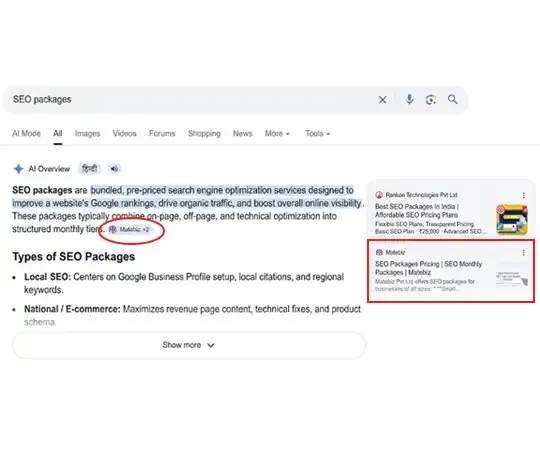
Task: Go to the Forums tab
Action: tap(162, 134)
